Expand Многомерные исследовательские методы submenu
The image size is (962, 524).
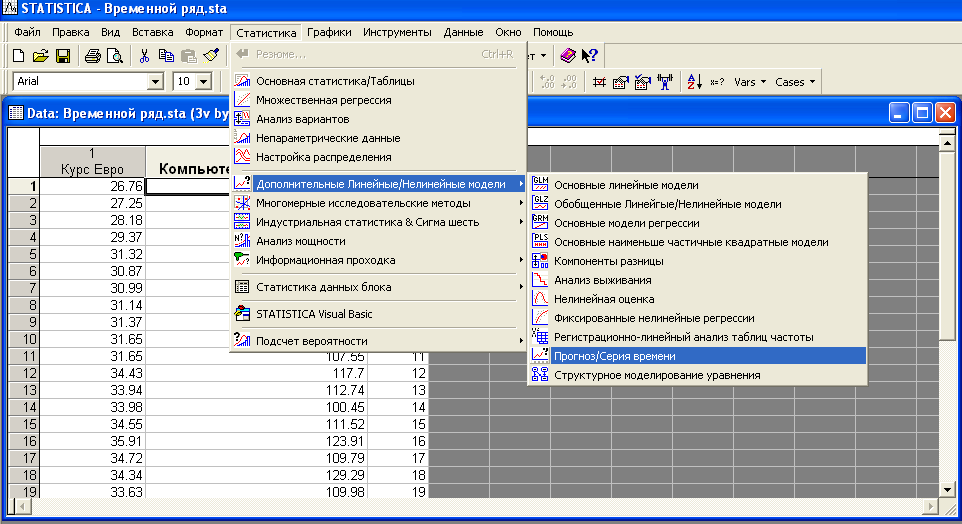coord(379,203)
